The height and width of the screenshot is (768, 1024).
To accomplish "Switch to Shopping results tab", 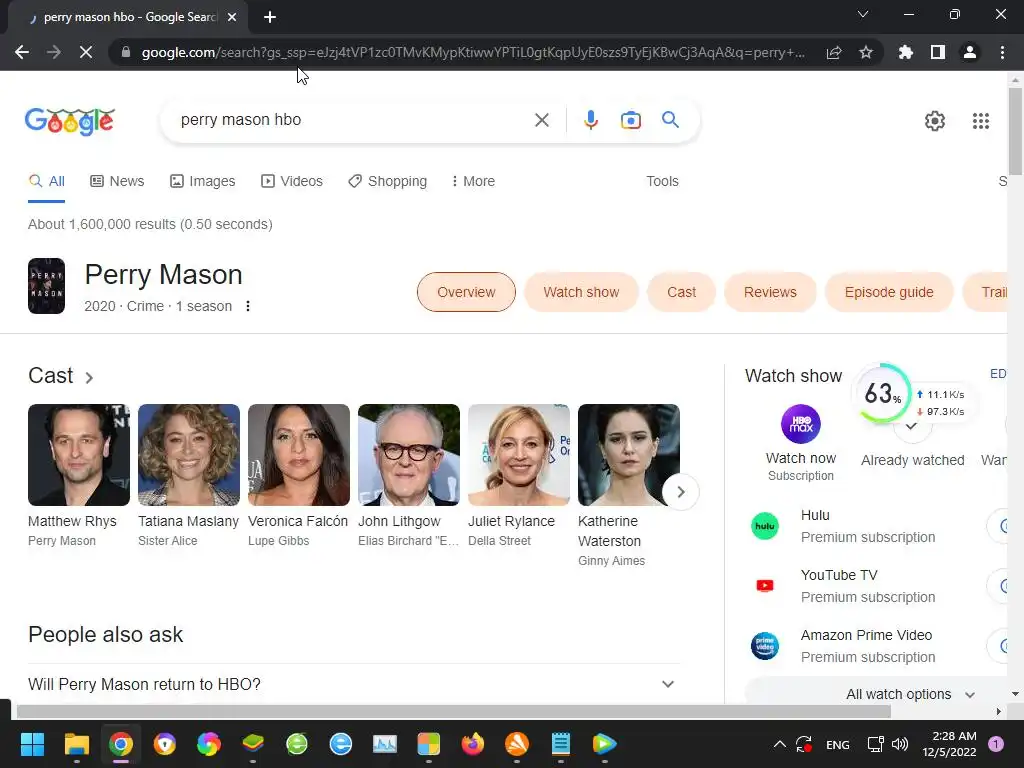I will [387, 182].
